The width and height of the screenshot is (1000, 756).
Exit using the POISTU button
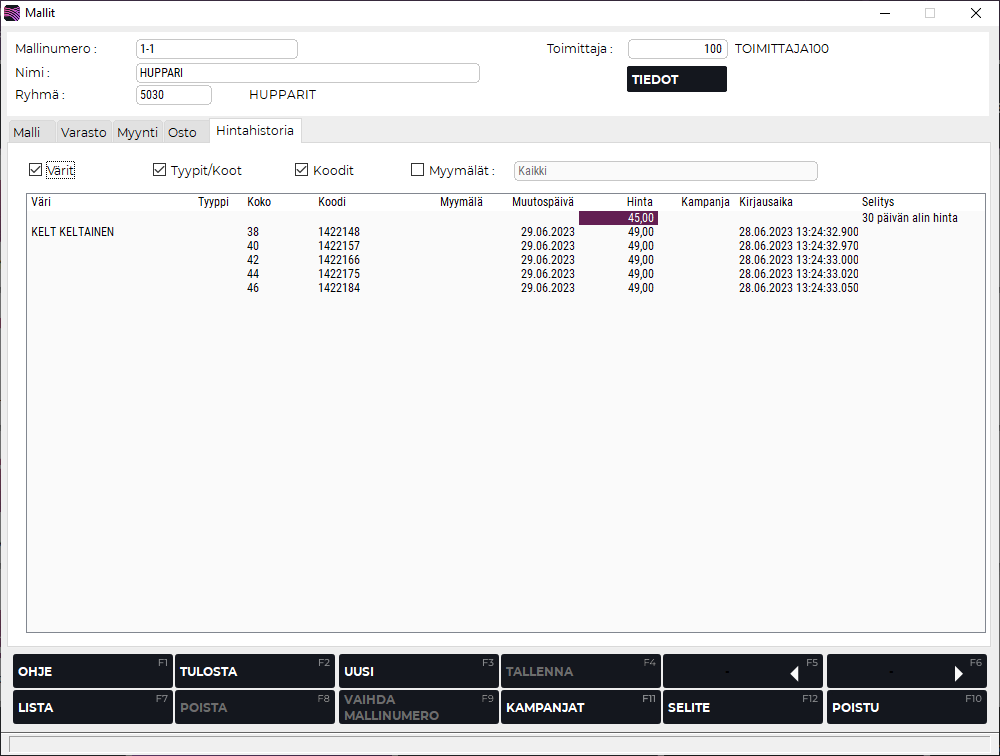click(905, 707)
